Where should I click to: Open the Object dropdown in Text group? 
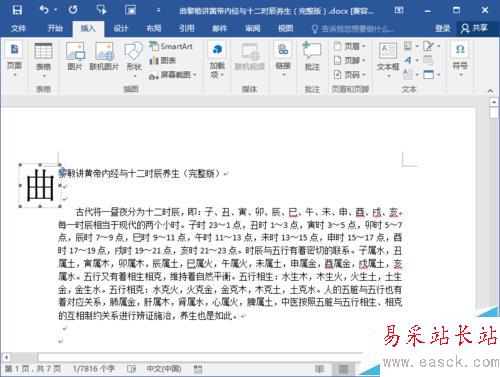point(432,74)
